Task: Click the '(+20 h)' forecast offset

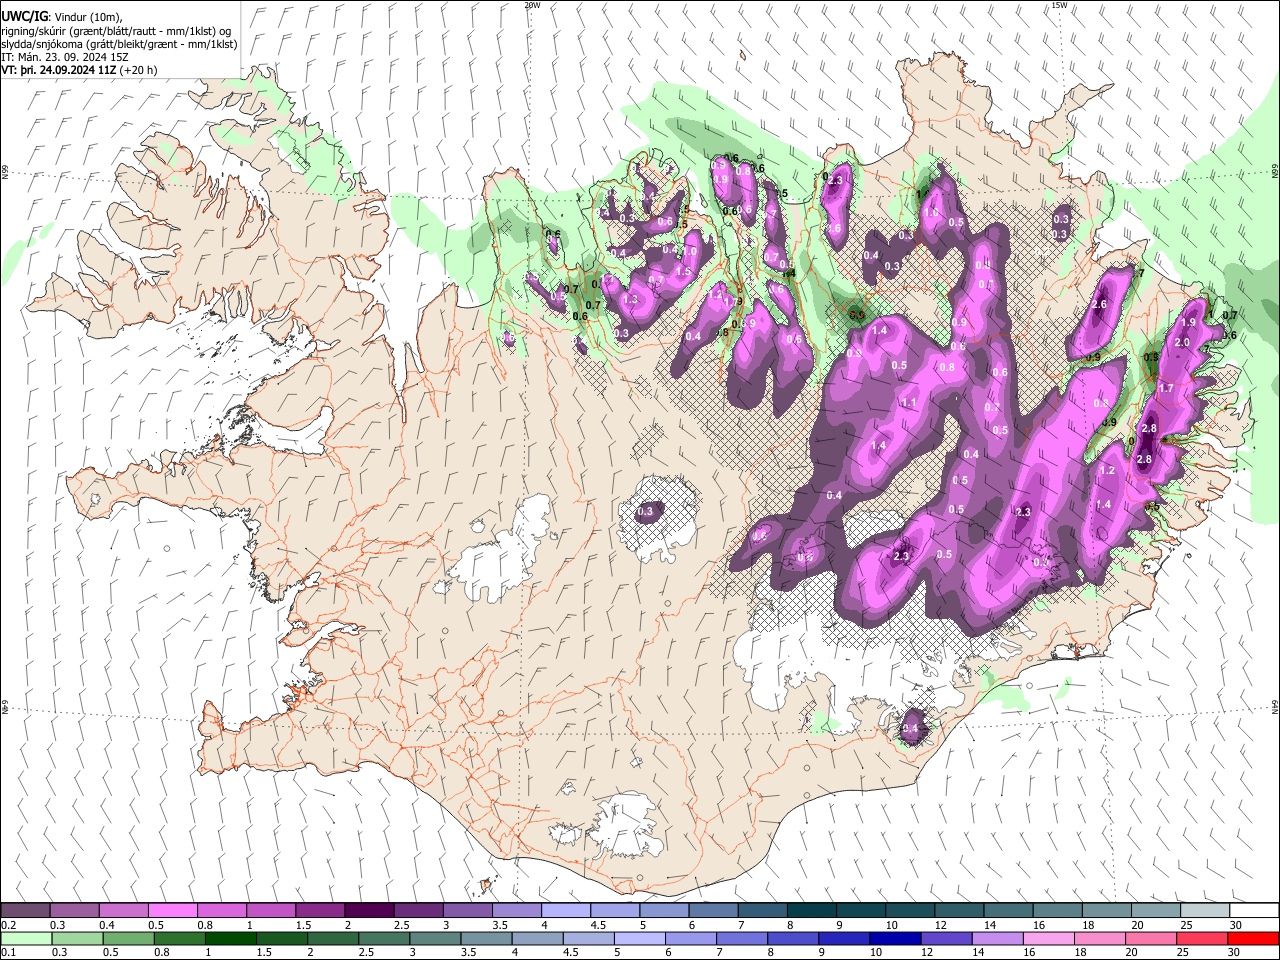Action: tap(138, 70)
